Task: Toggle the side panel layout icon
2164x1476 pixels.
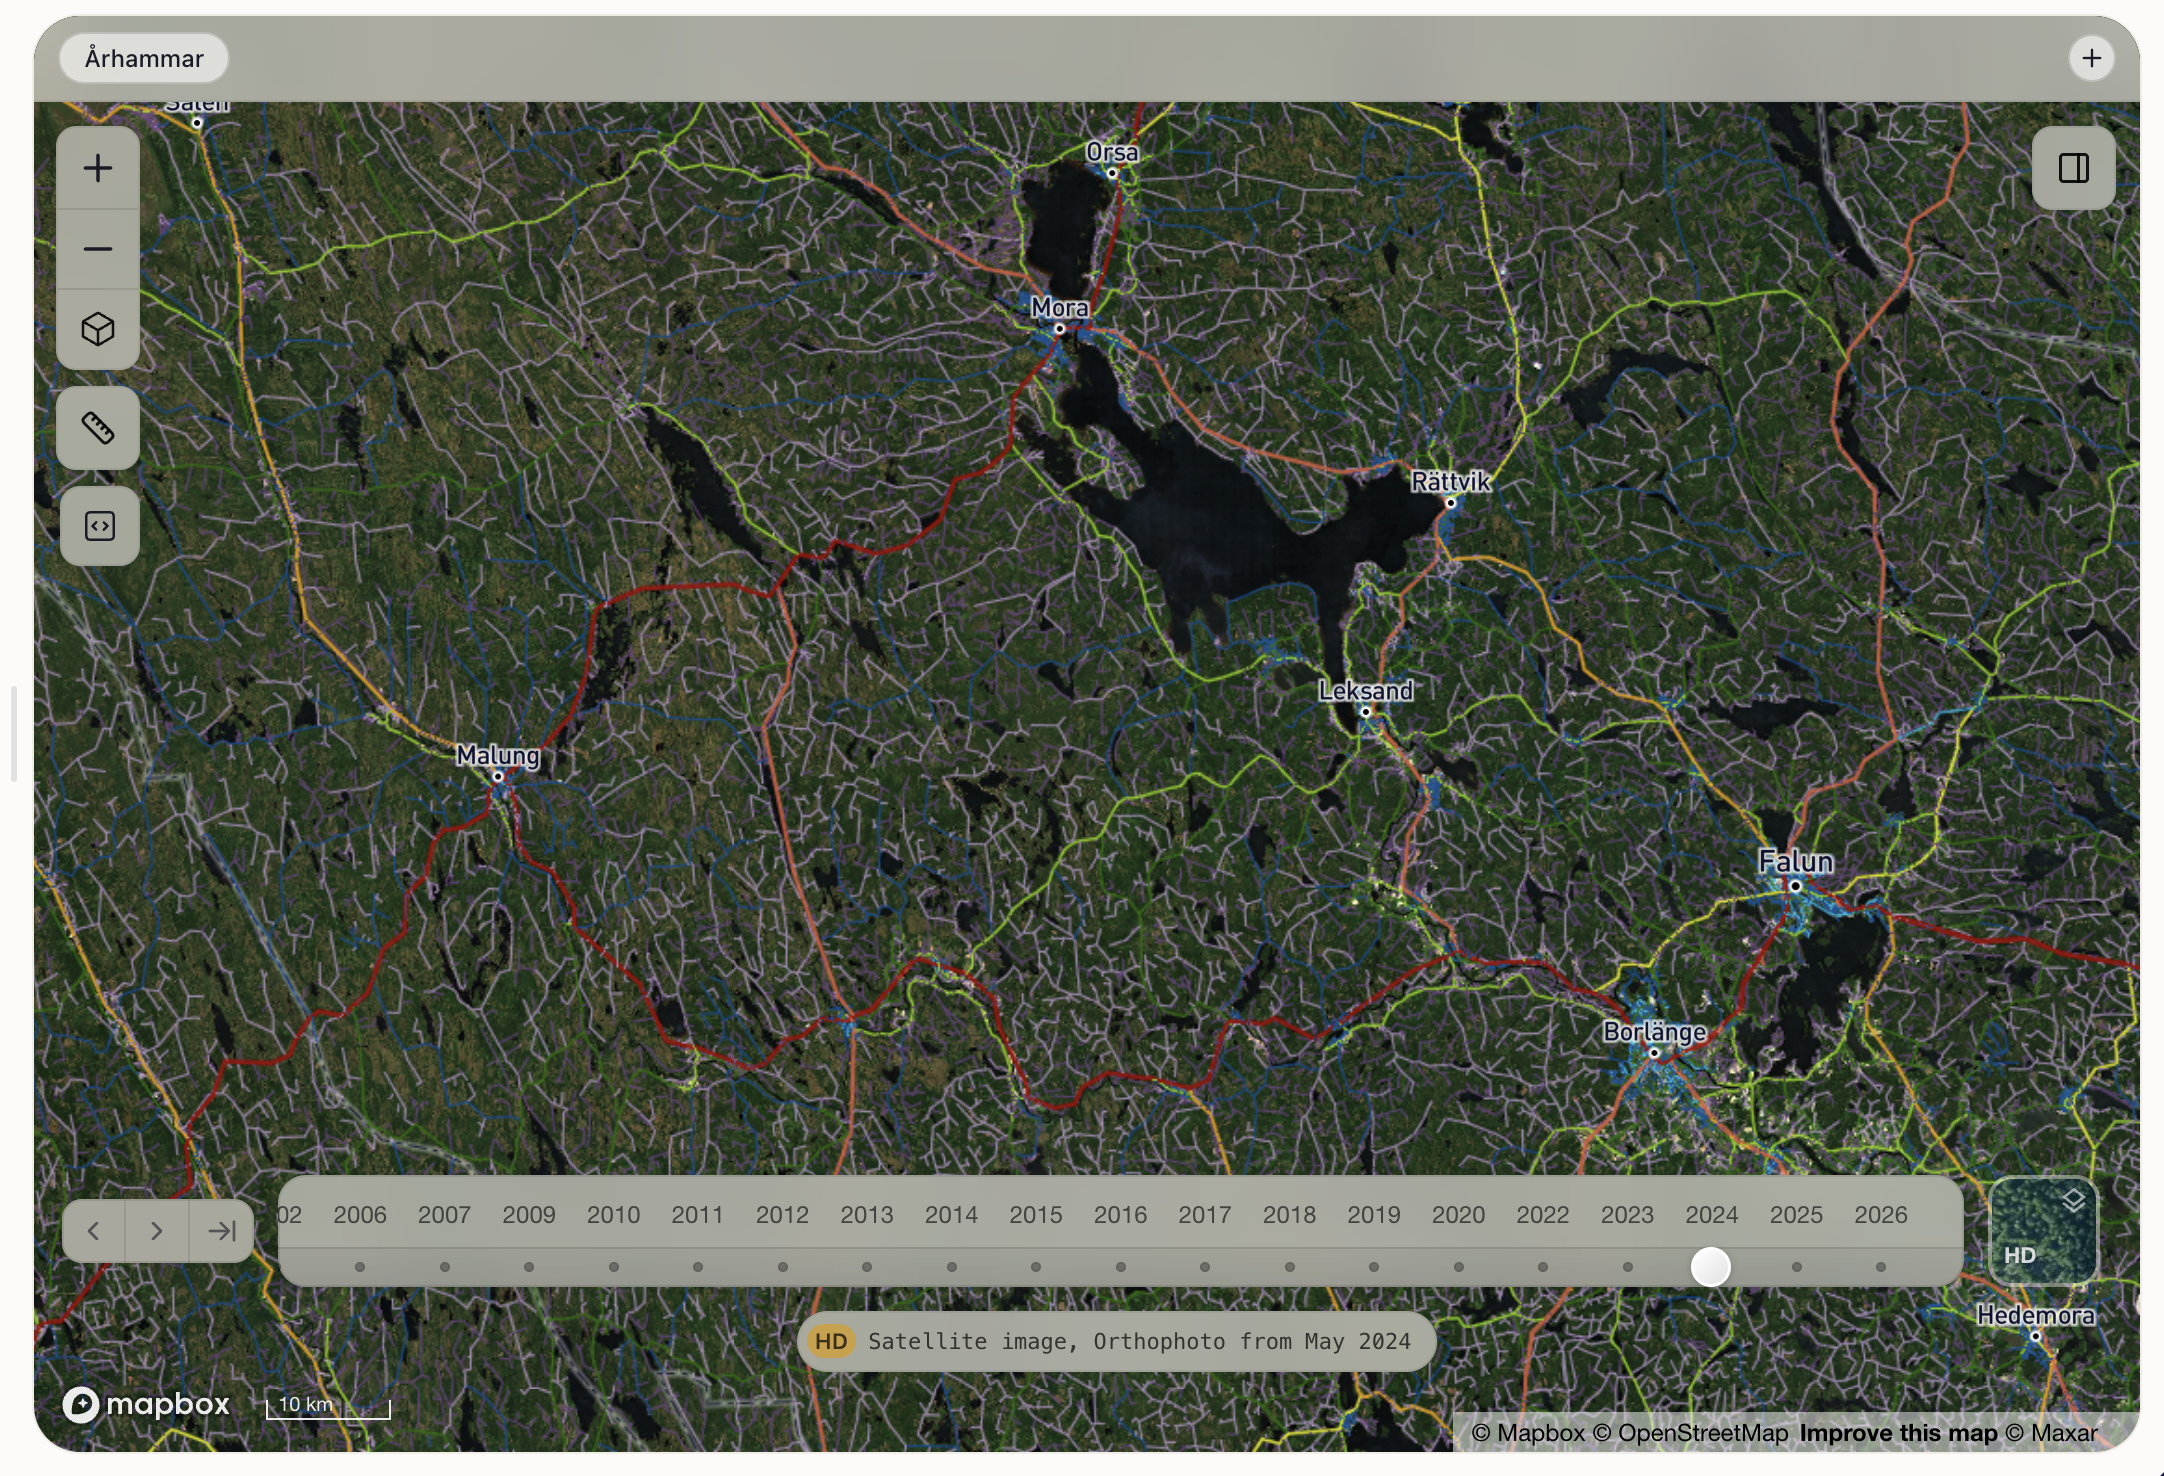Action: (2073, 168)
